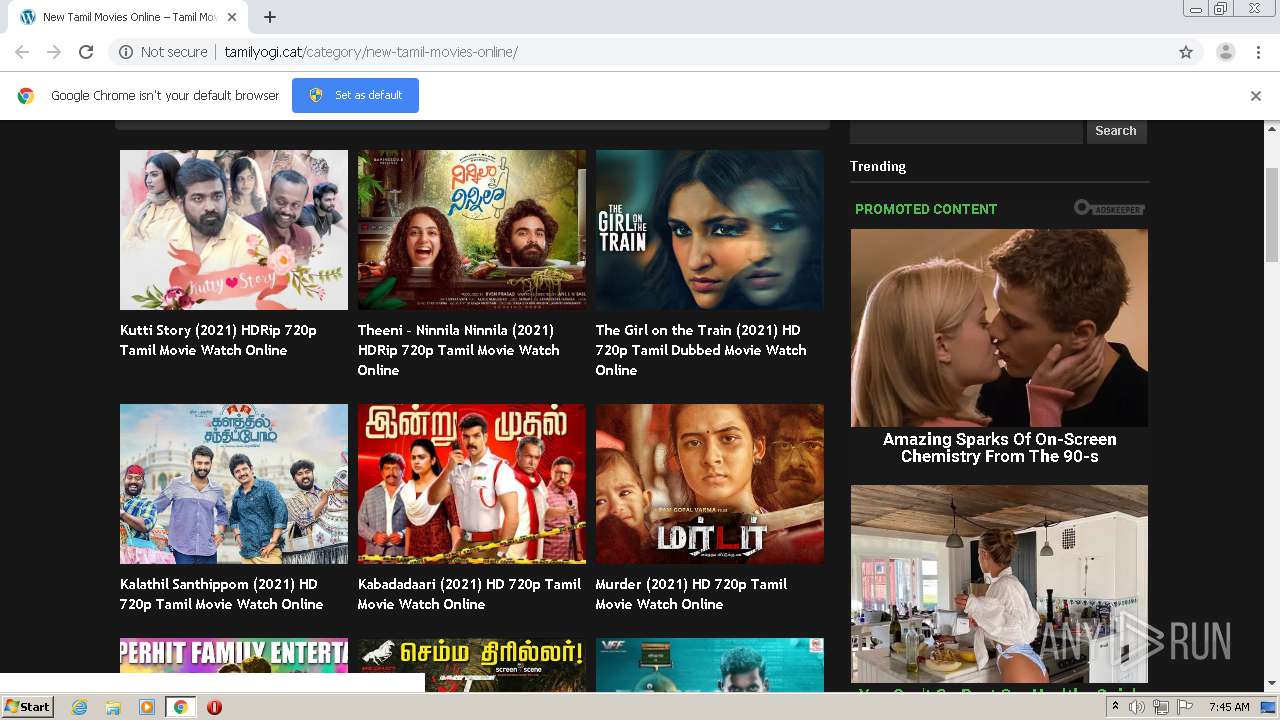Open the Windows Start menu
The width and height of the screenshot is (1280, 720).
[x=27, y=706]
